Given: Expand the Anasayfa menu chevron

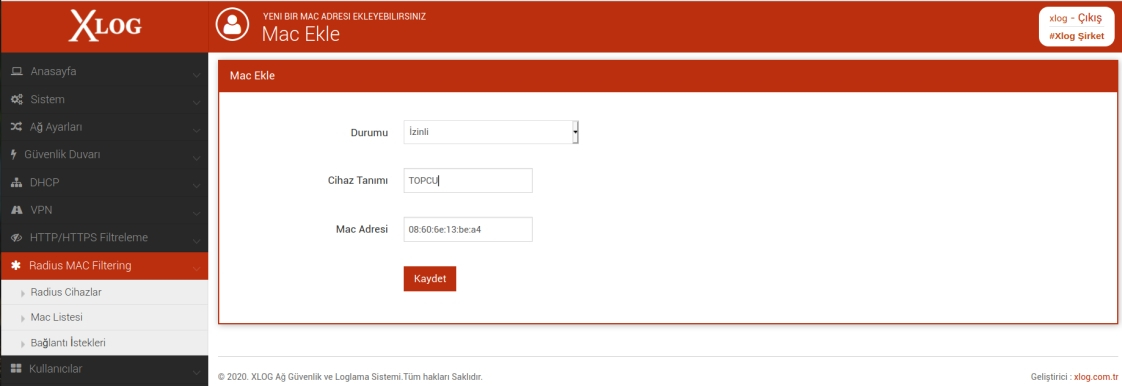Looking at the screenshot, I should pos(196,74).
